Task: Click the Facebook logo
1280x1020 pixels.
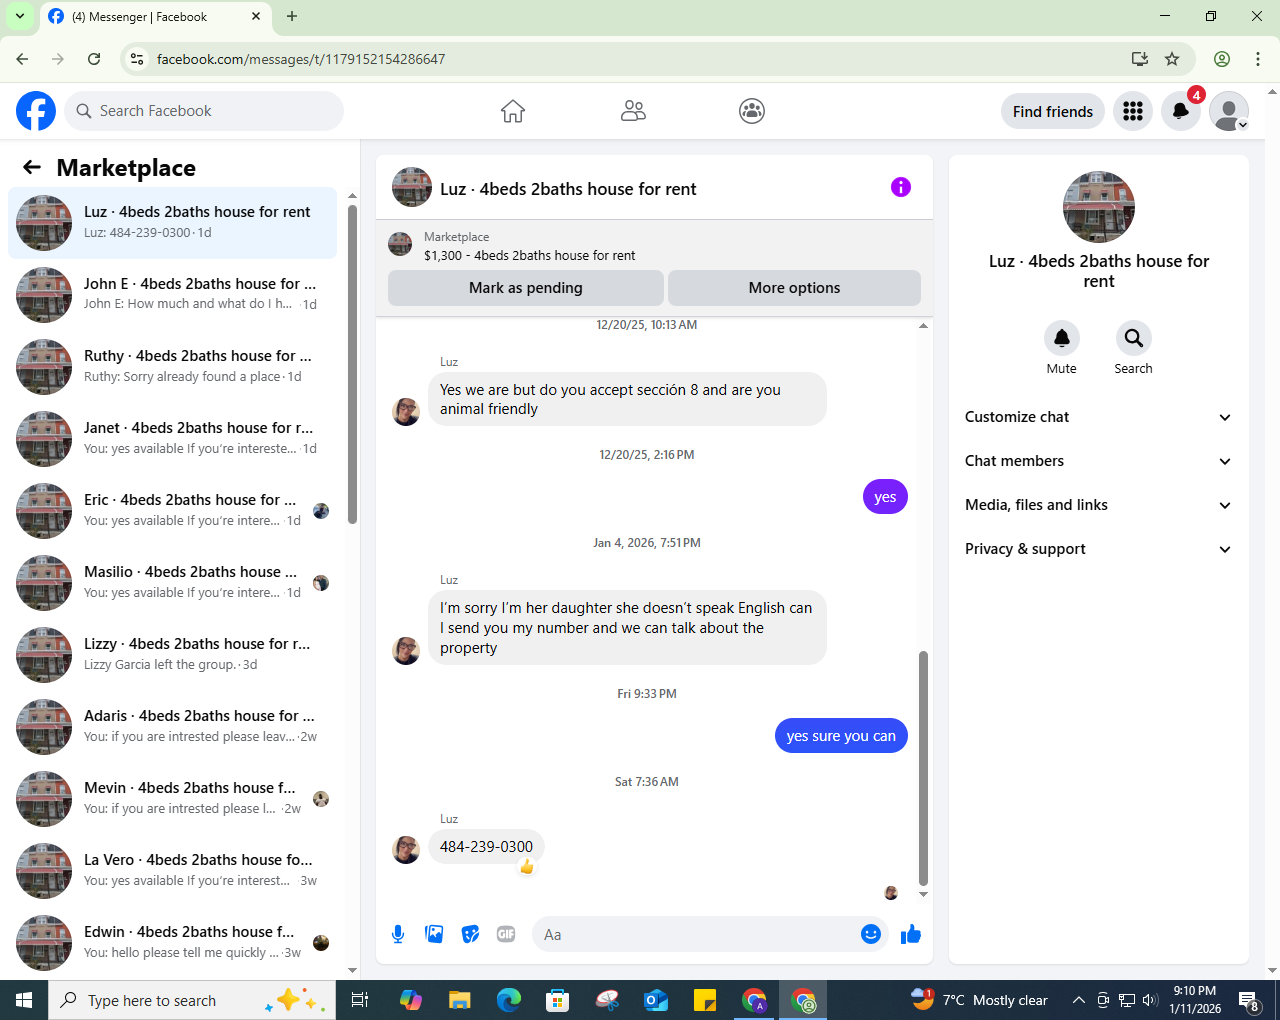Action: coord(36,111)
